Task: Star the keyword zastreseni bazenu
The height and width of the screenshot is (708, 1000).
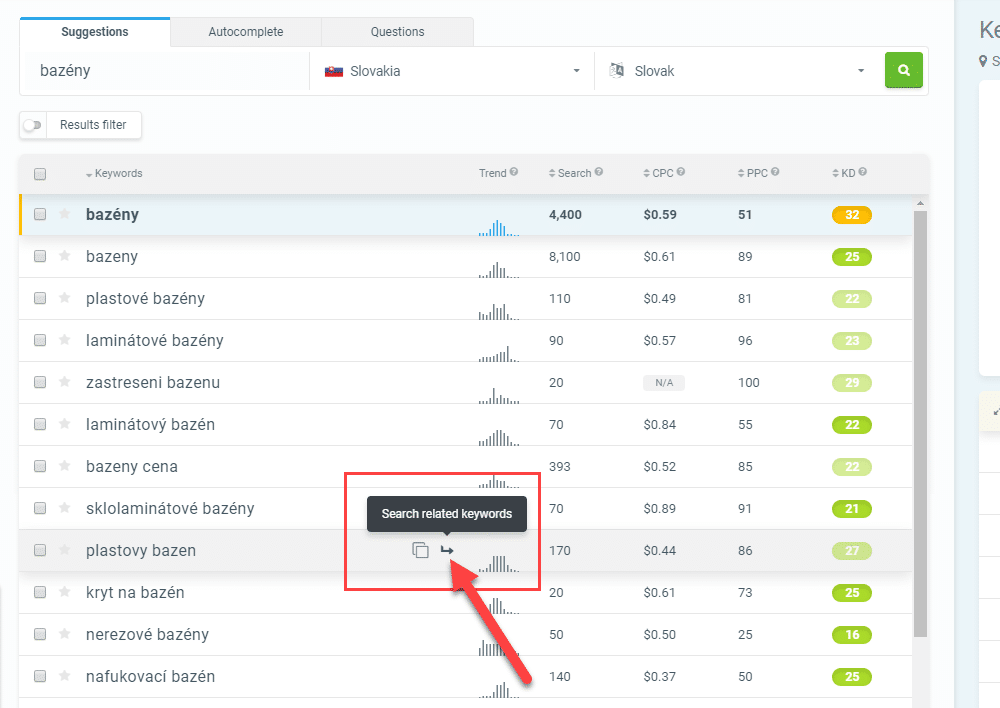Action: tap(64, 382)
